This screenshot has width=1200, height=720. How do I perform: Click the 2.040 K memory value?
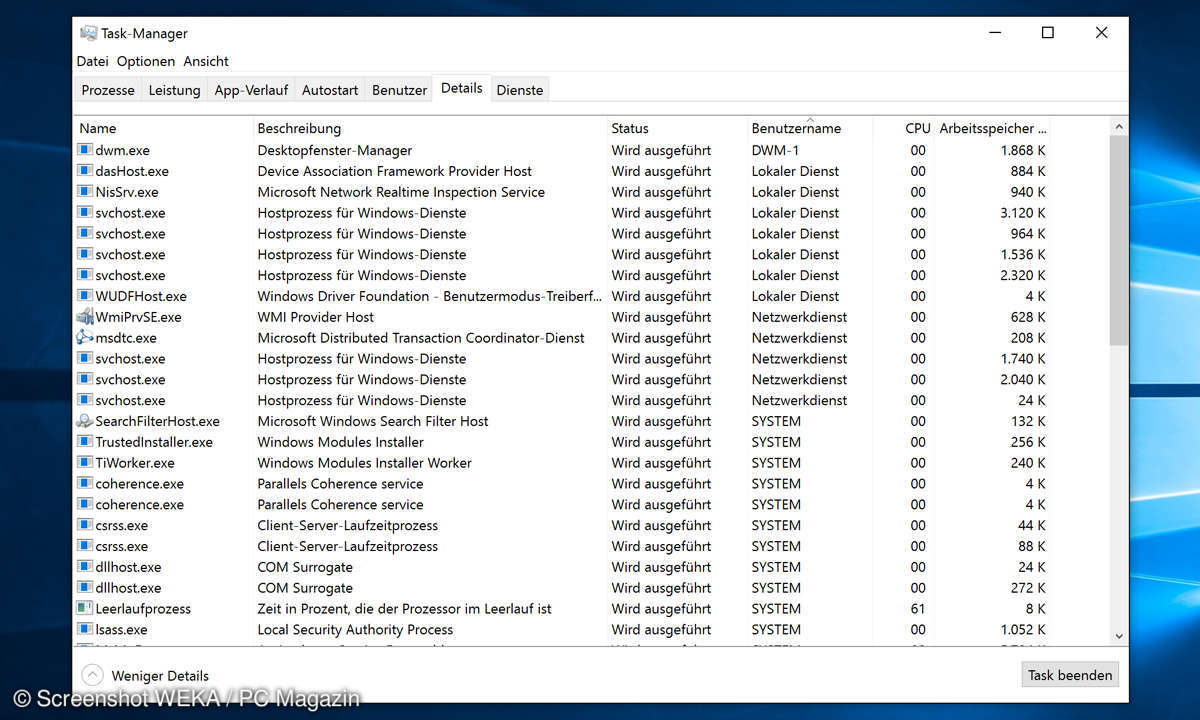1023,379
